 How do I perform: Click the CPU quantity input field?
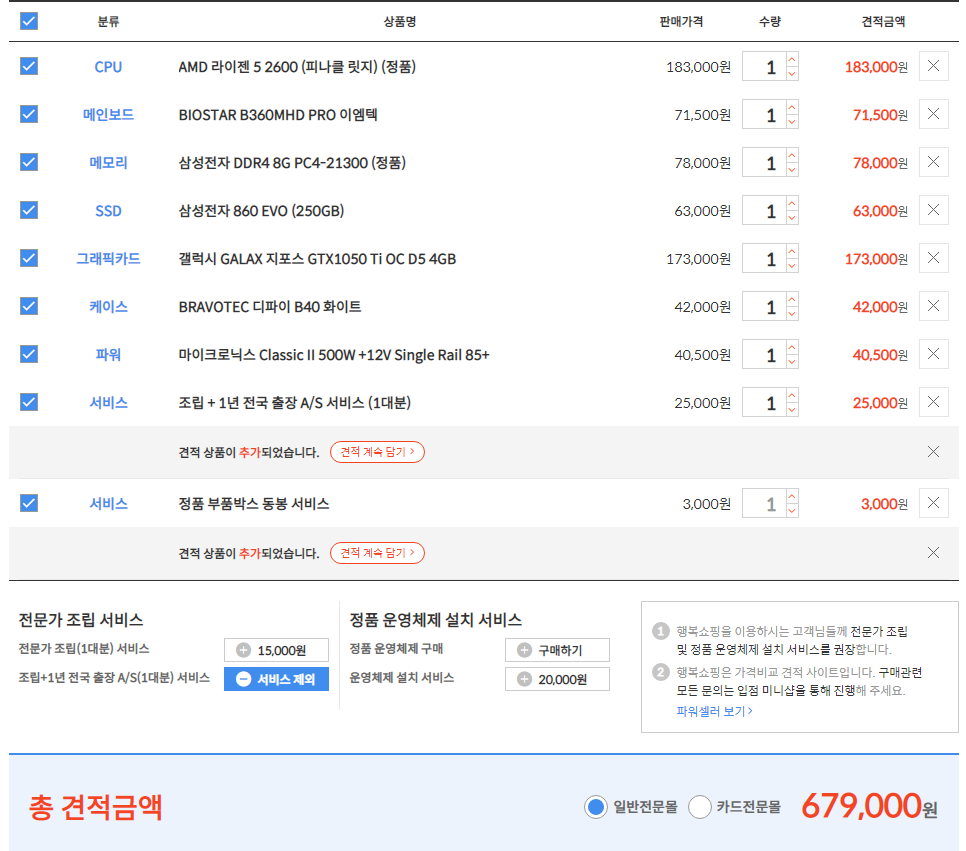[x=765, y=67]
